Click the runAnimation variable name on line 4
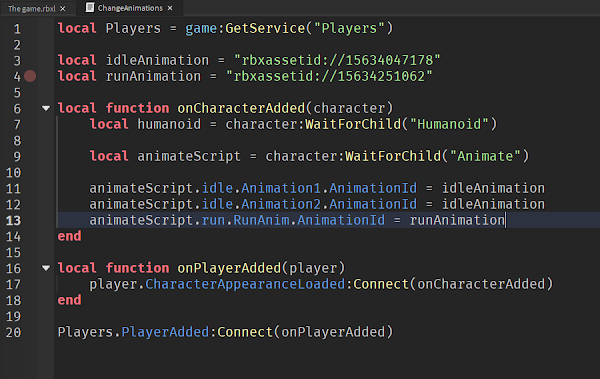This screenshot has height=379, width=600. tap(153, 76)
